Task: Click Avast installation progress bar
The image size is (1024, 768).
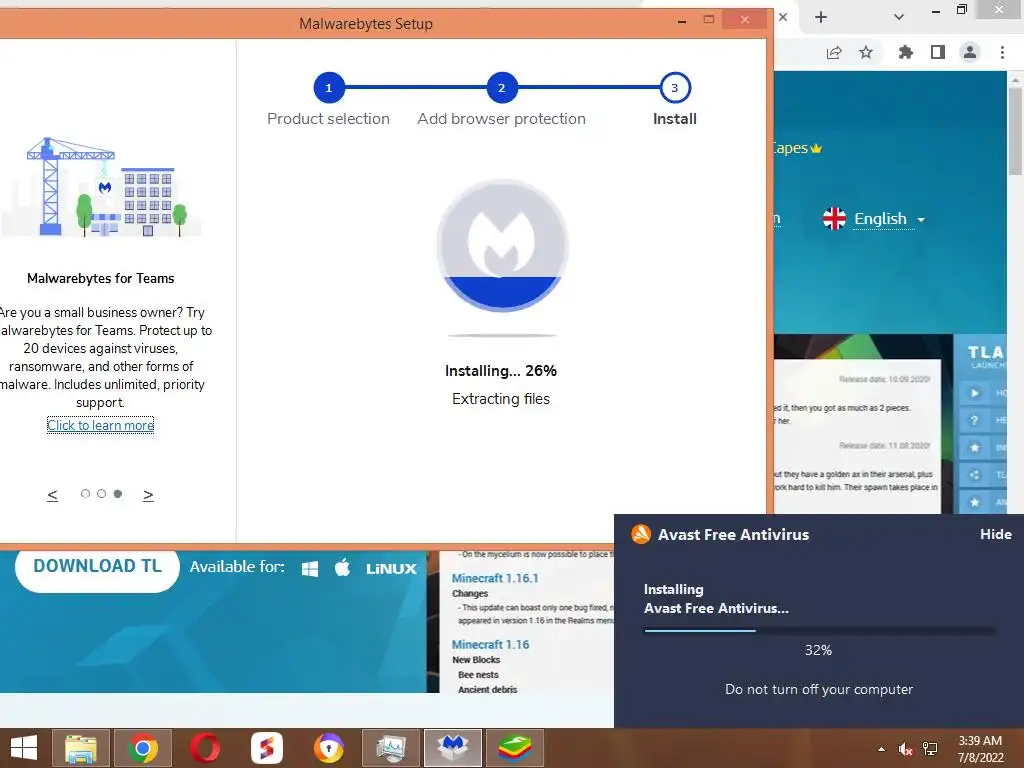Action: pos(820,631)
